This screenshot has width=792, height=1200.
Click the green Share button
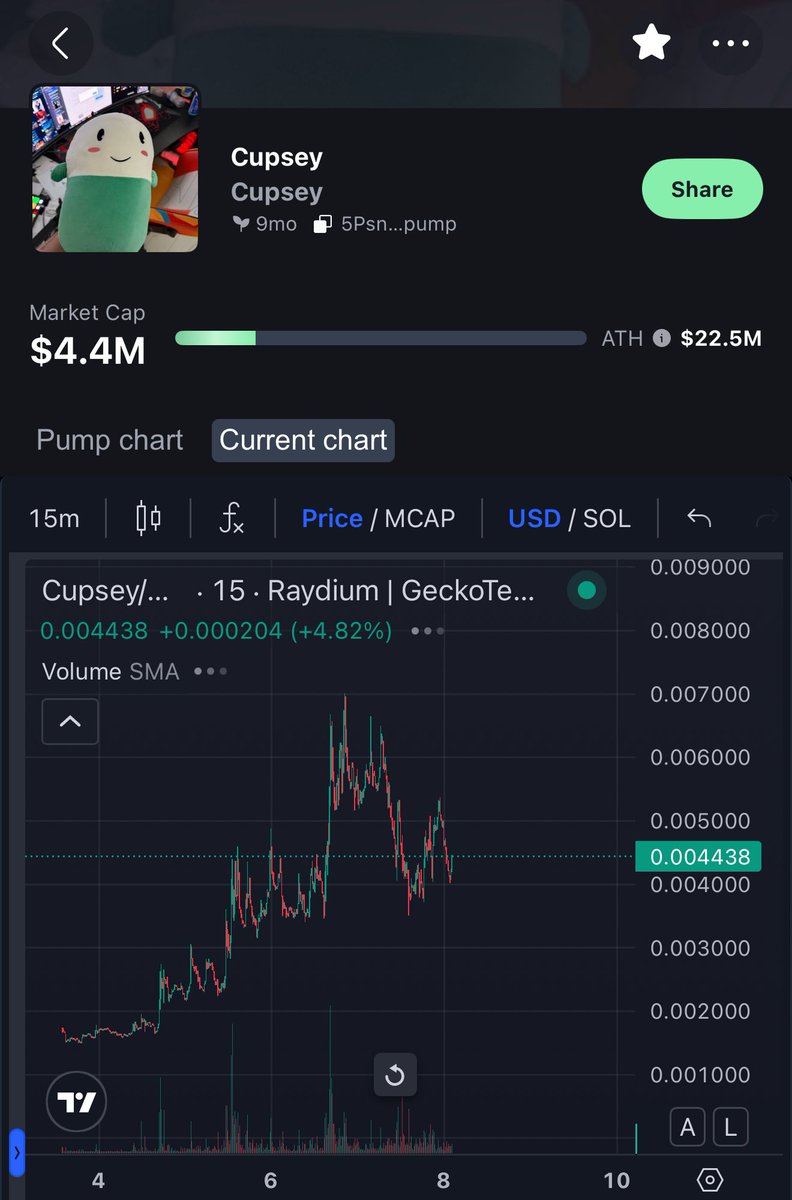702,189
